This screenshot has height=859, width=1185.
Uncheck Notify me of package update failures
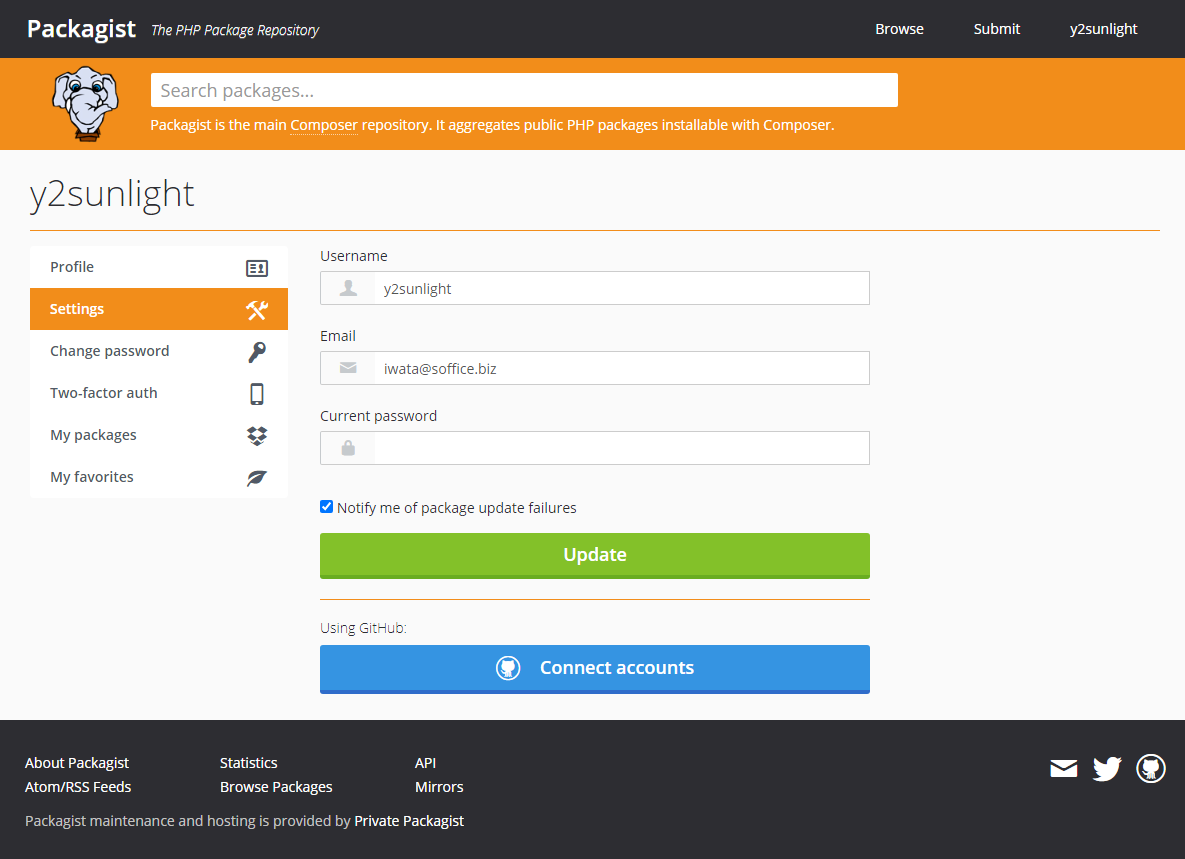point(326,507)
